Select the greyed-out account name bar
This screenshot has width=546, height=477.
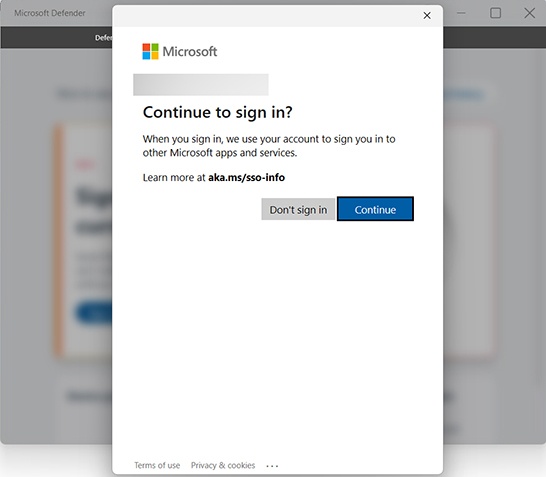point(201,85)
